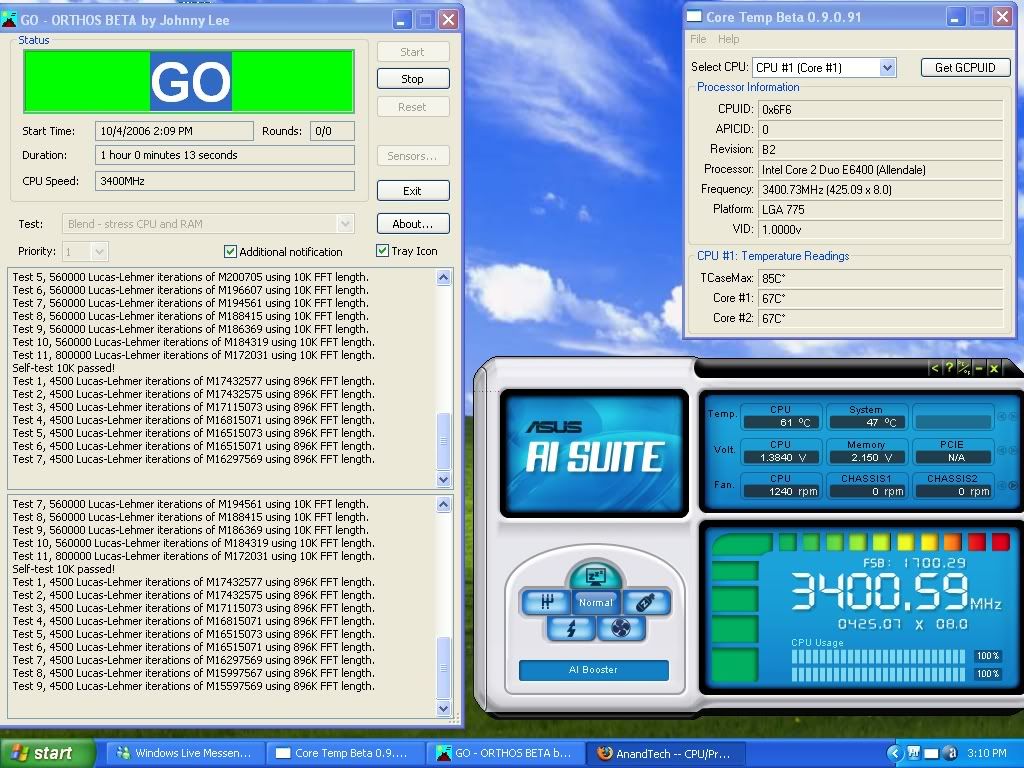Open the Priority dropdown in ORTHOS
Screen dimensions: 1024x768
99,251
